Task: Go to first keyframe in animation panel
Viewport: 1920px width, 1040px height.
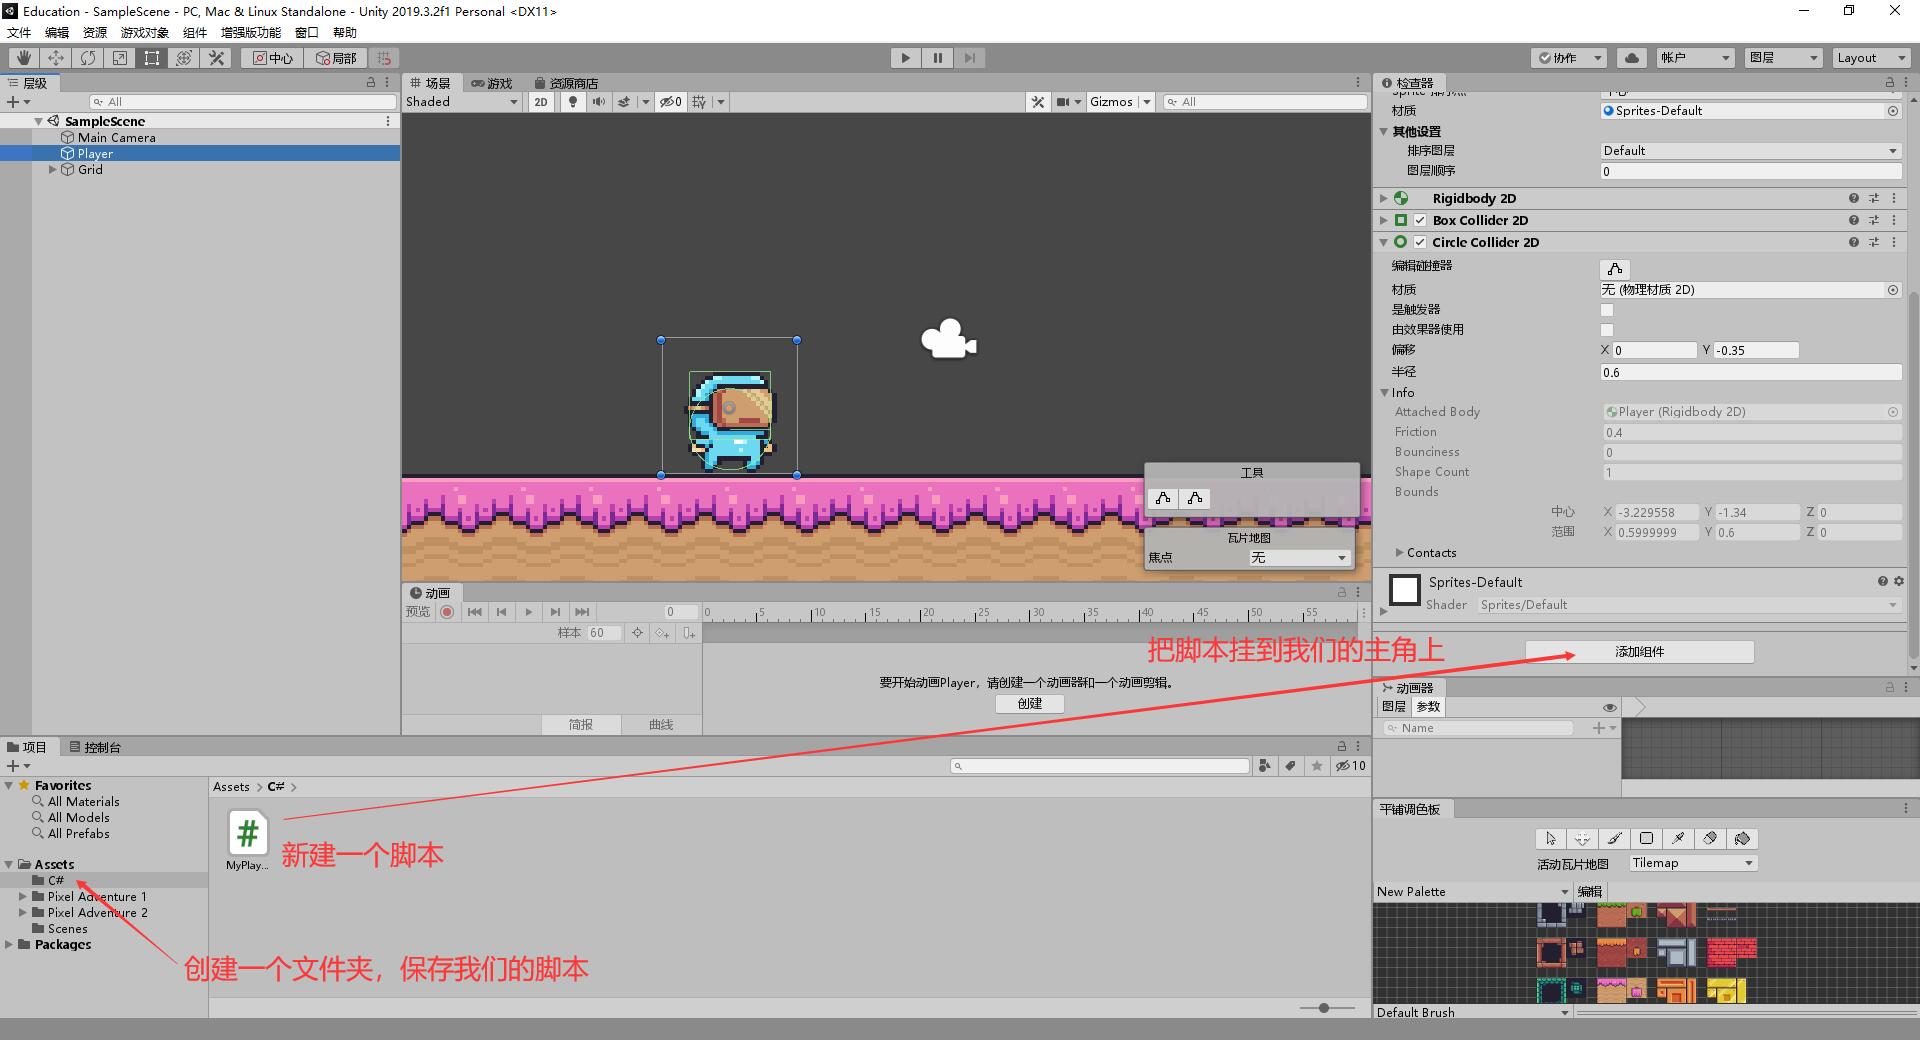Action: pos(475,612)
